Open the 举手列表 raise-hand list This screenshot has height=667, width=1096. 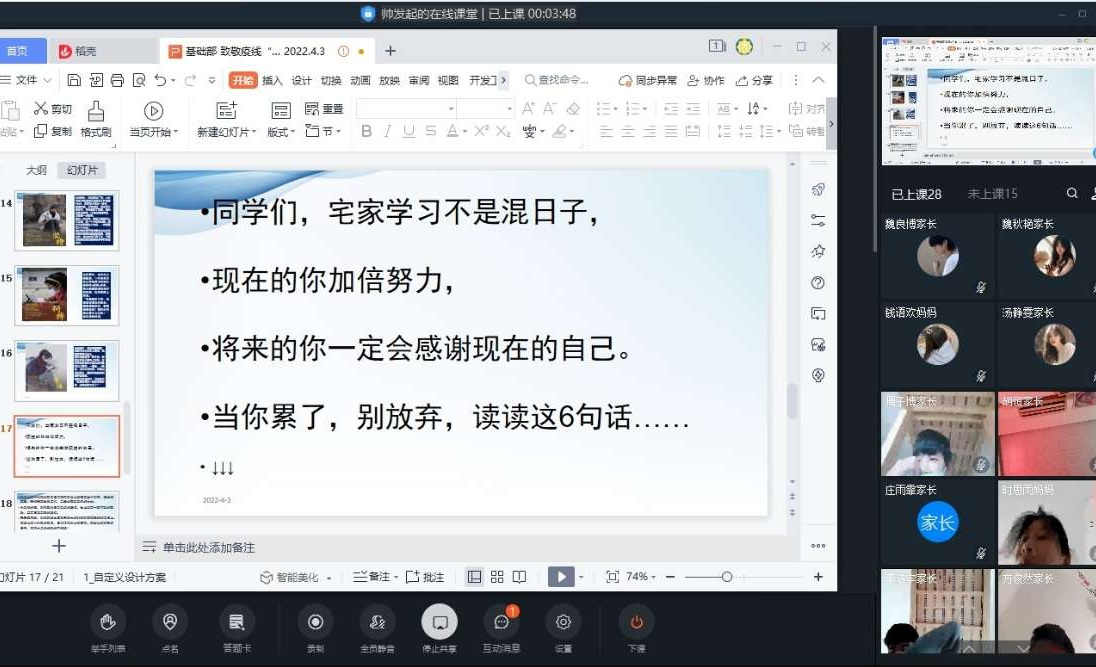pyautogui.click(x=107, y=623)
